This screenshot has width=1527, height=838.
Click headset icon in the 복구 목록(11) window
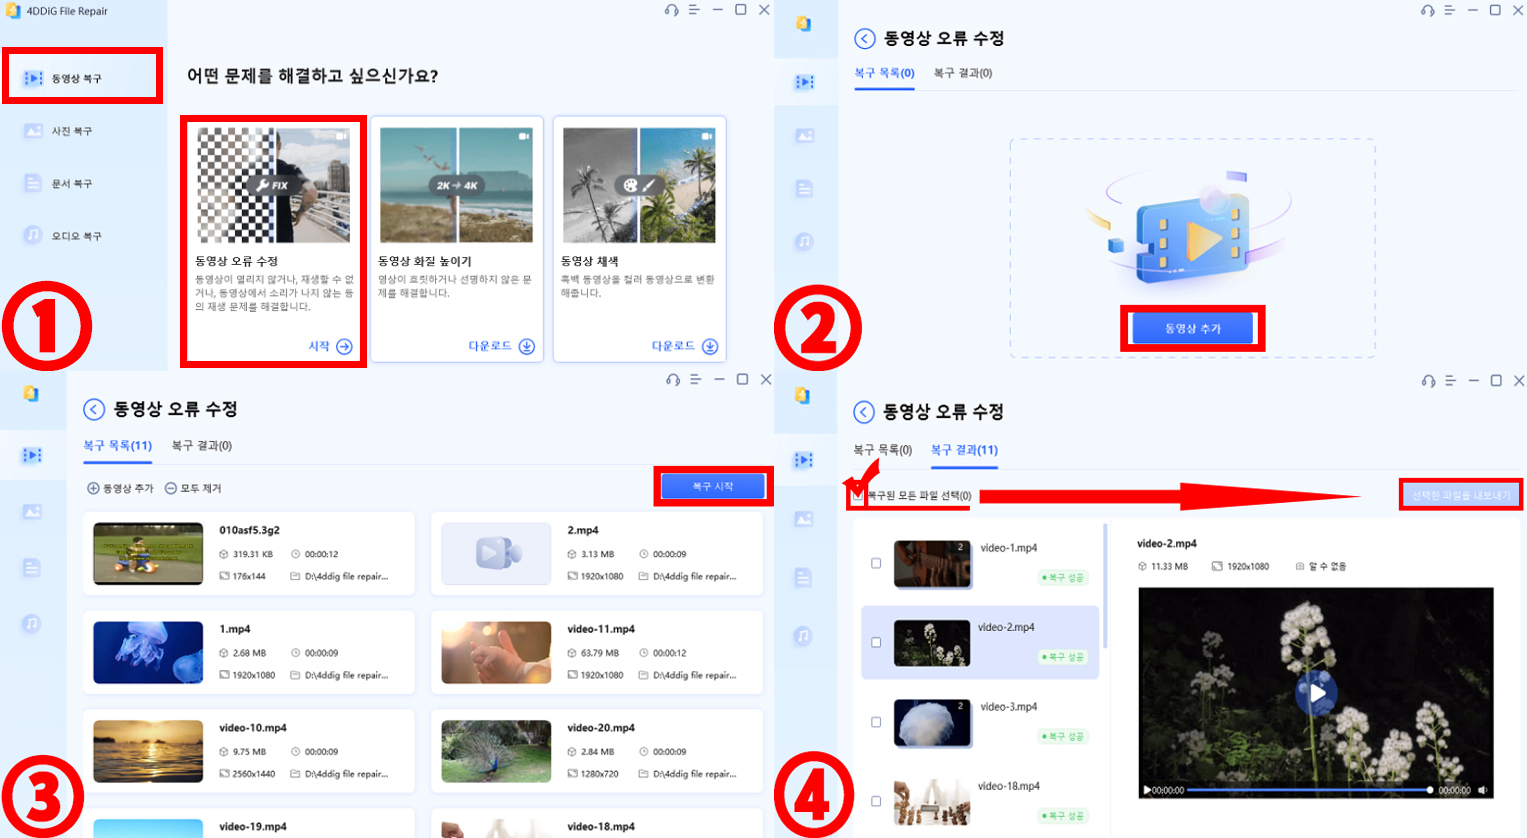pyautogui.click(x=673, y=380)
